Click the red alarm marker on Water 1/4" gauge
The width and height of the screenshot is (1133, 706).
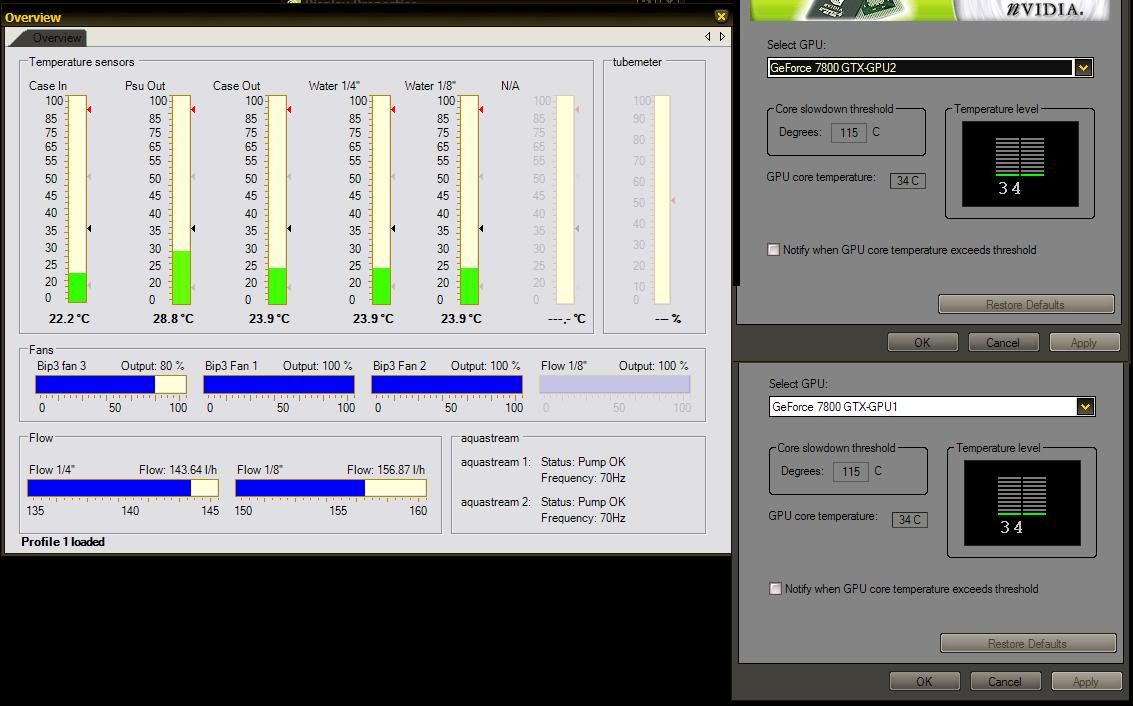coord(393,109)
